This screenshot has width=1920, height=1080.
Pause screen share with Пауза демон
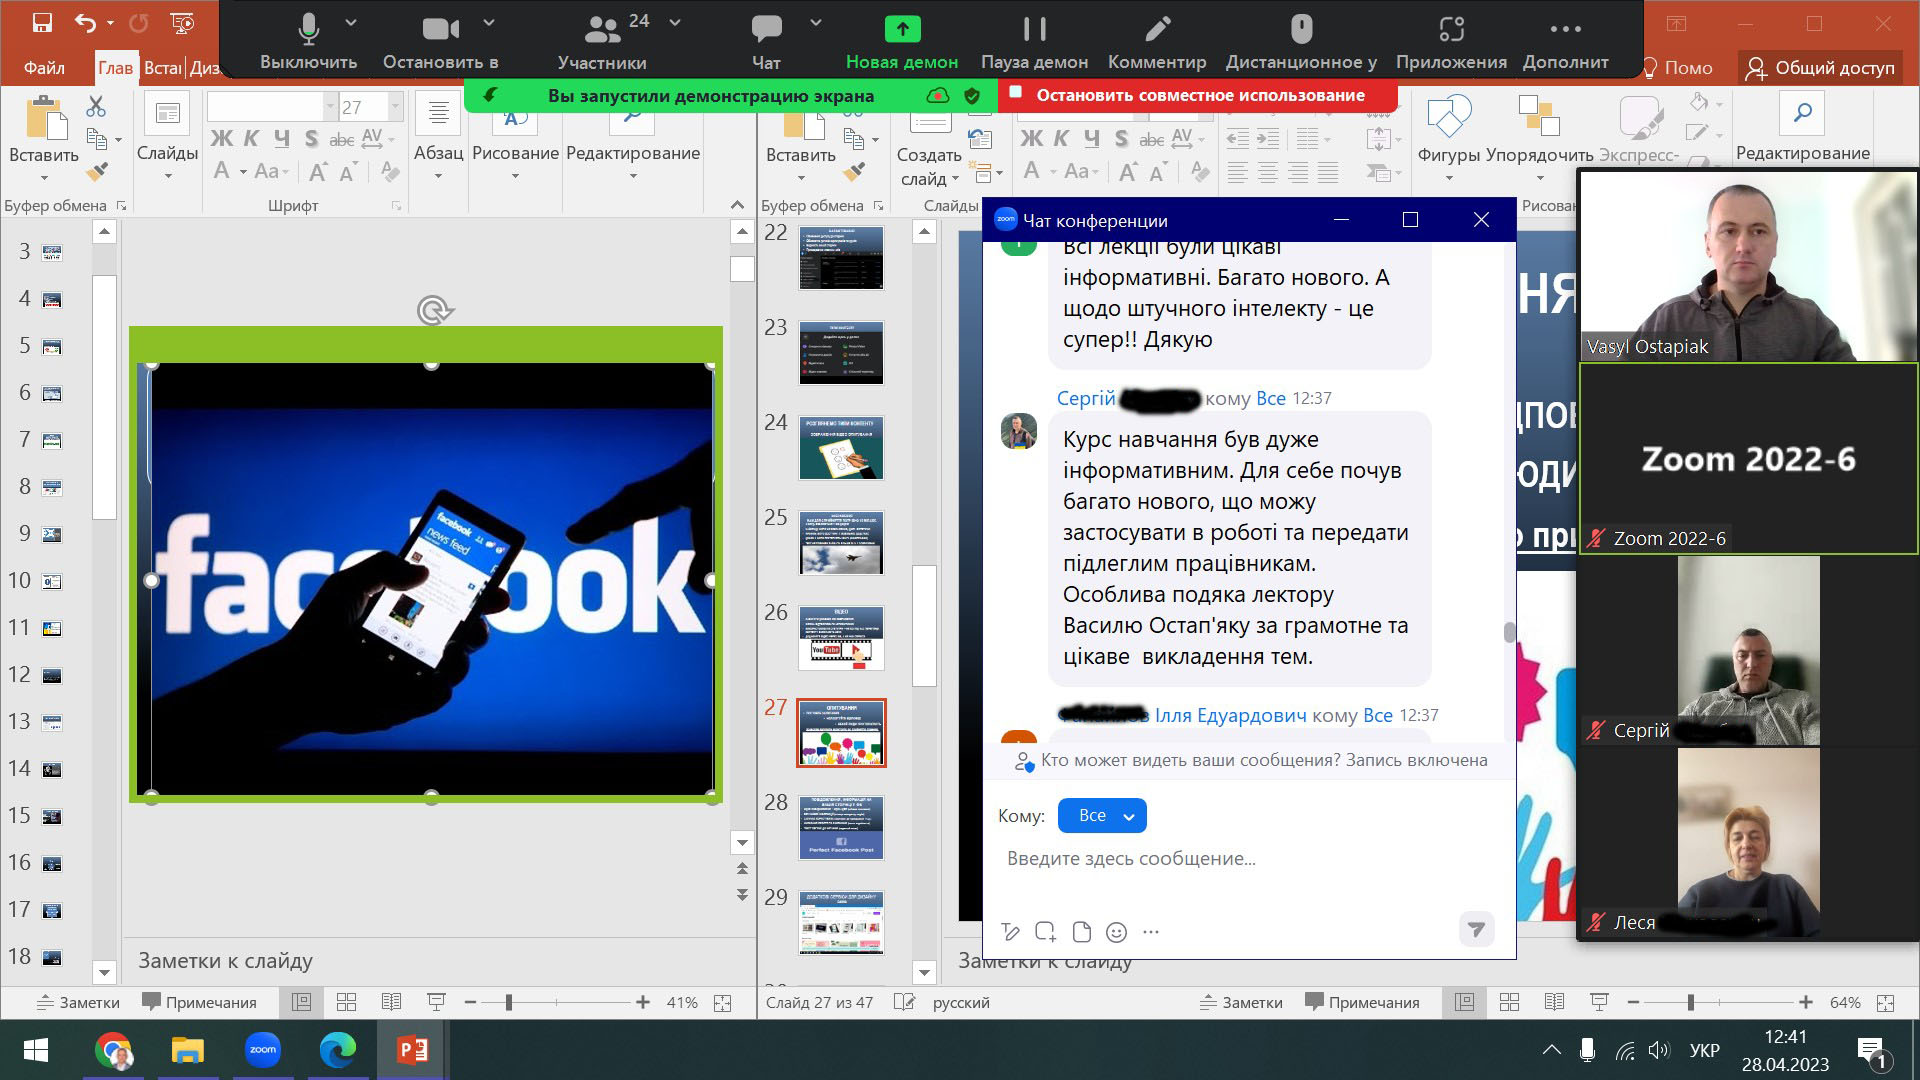pyautogui.click(x=1034, y=42)
